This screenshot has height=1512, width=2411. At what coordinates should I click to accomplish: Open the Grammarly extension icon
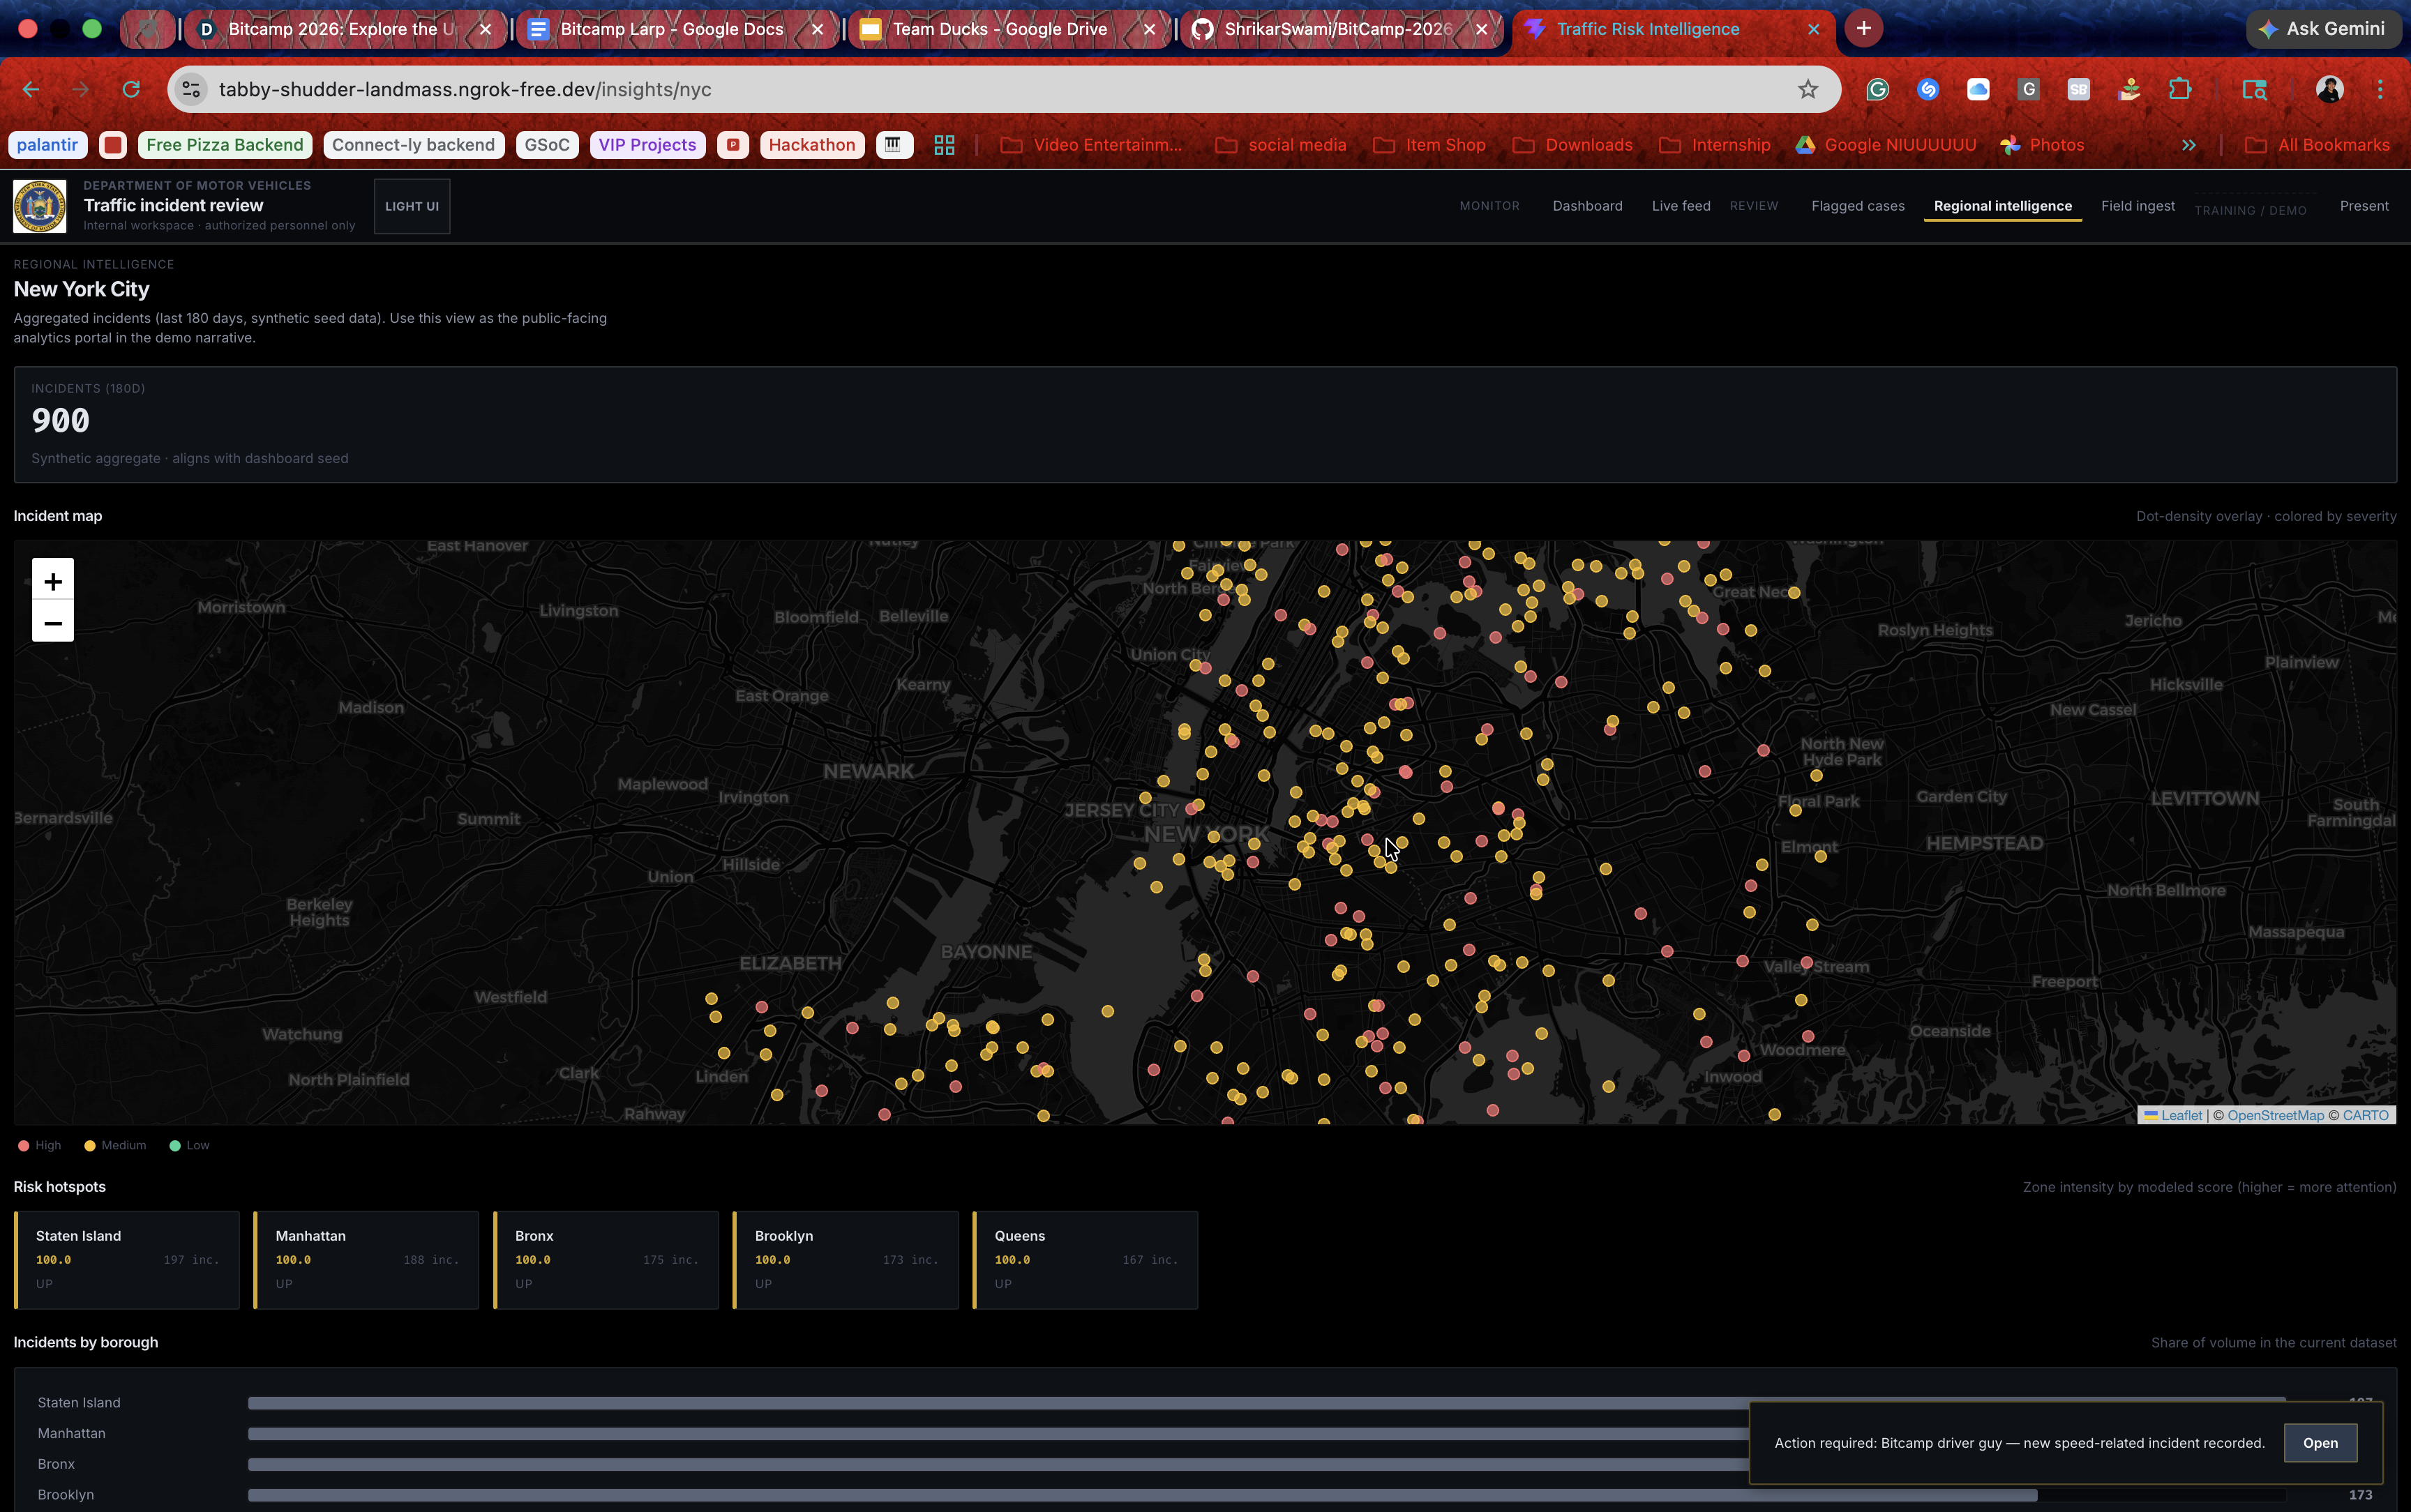1877,90
